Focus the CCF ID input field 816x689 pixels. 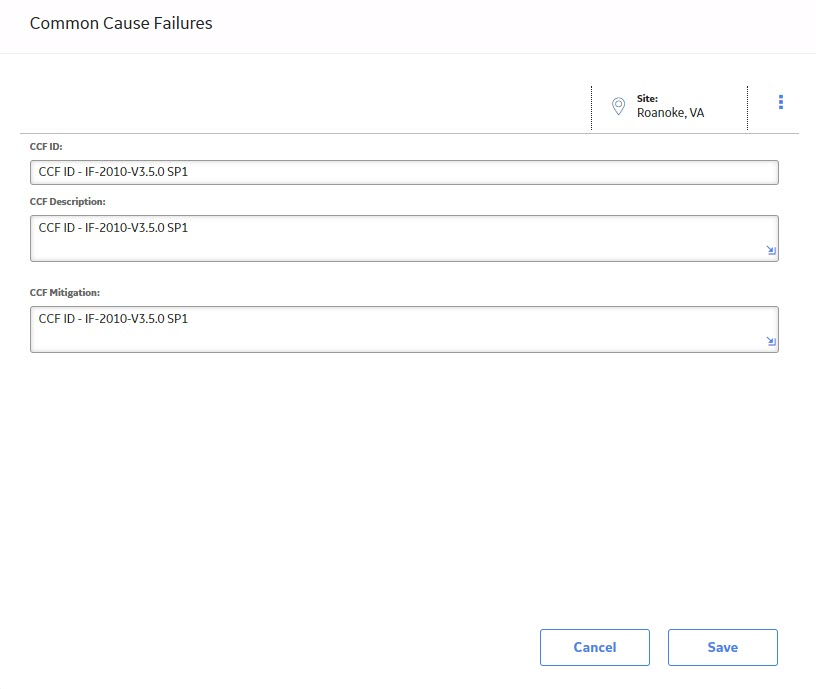[x=404, y=172]
